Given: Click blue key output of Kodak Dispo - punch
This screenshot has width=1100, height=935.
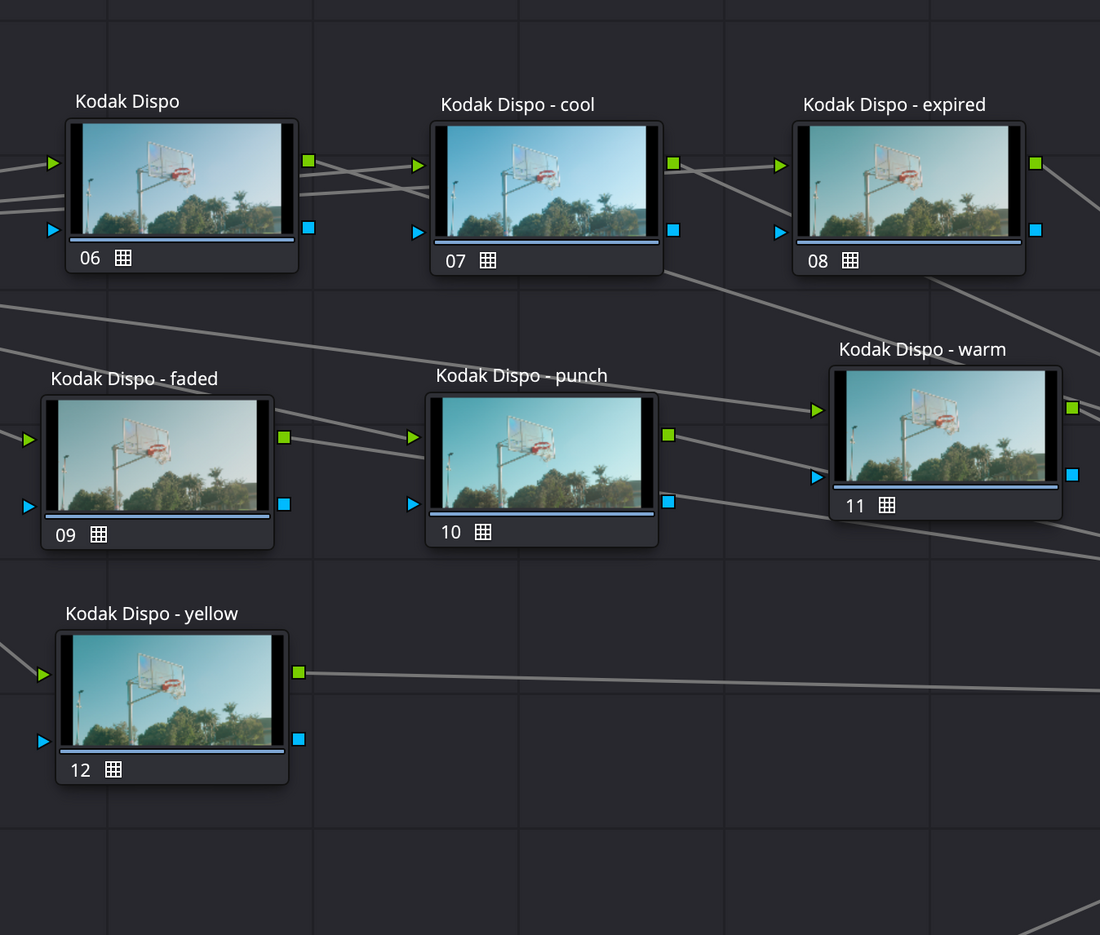Looking at the screenshot, I should (x=668, y=502).
